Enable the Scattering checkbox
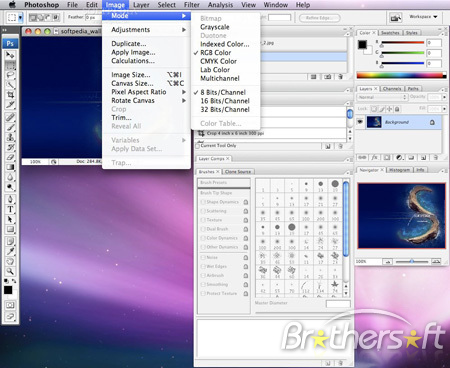The width and height of the screenshot is (450, 368). [203, 211]
